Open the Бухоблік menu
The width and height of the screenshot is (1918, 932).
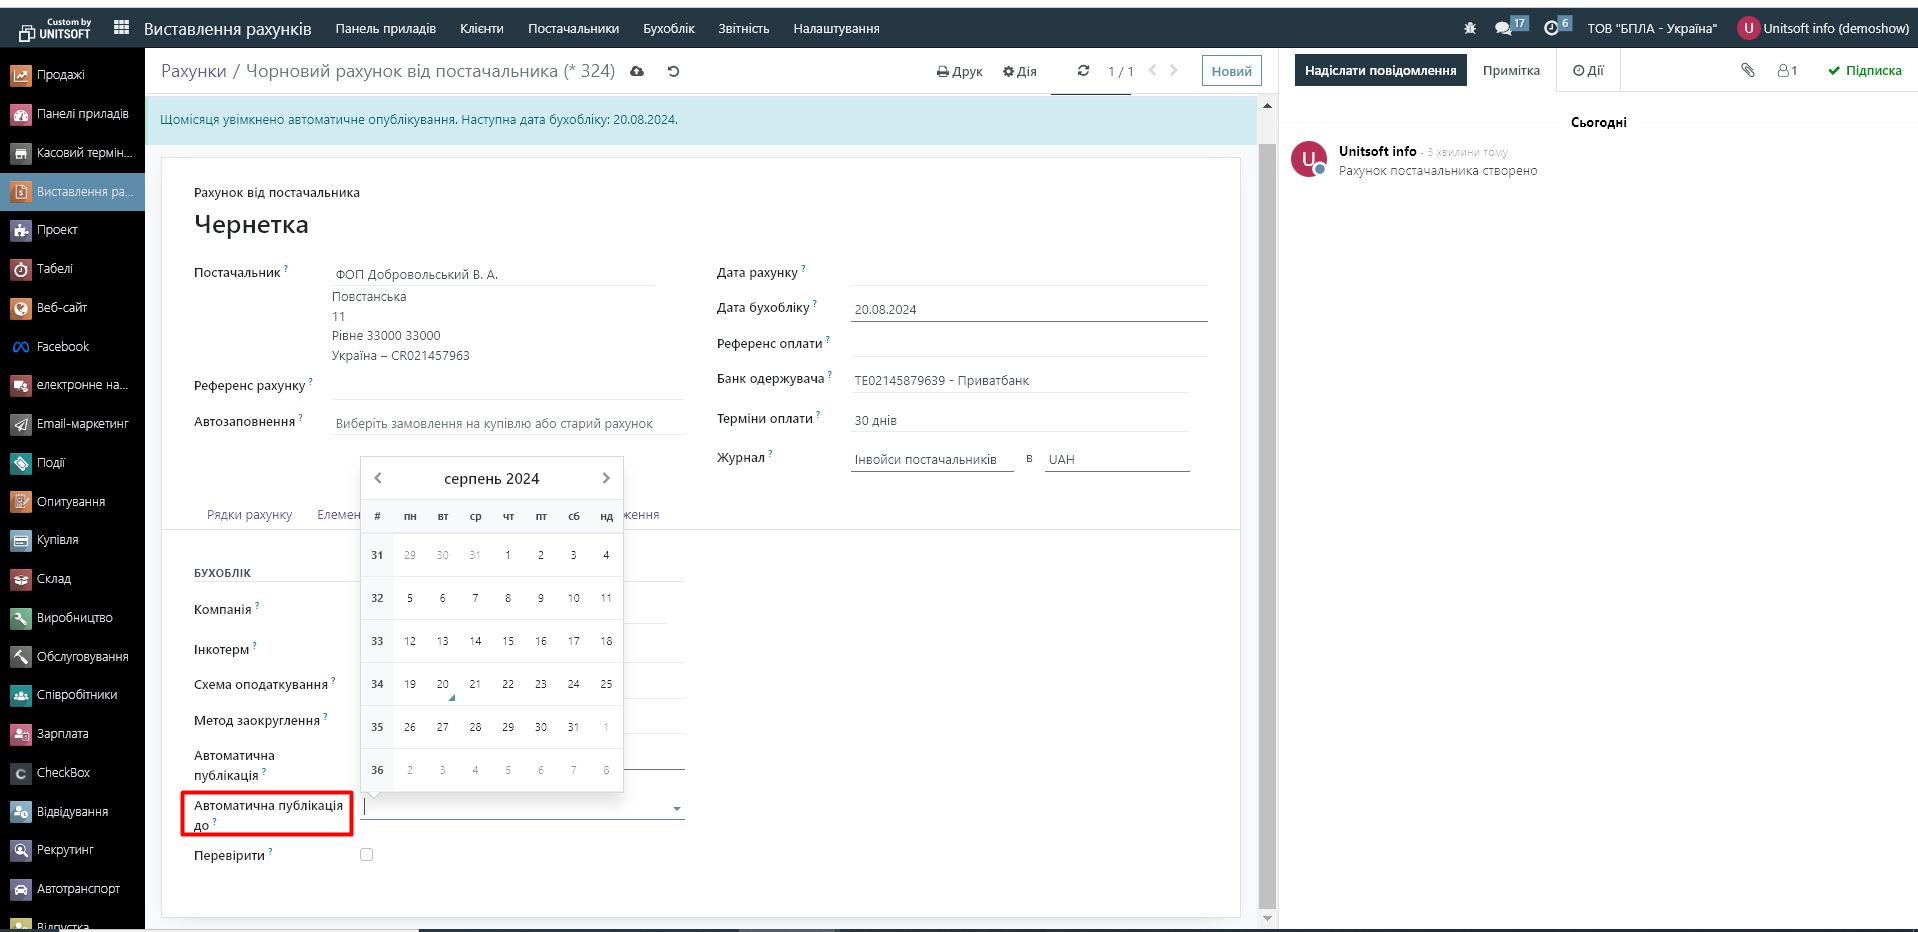(668, 28)
